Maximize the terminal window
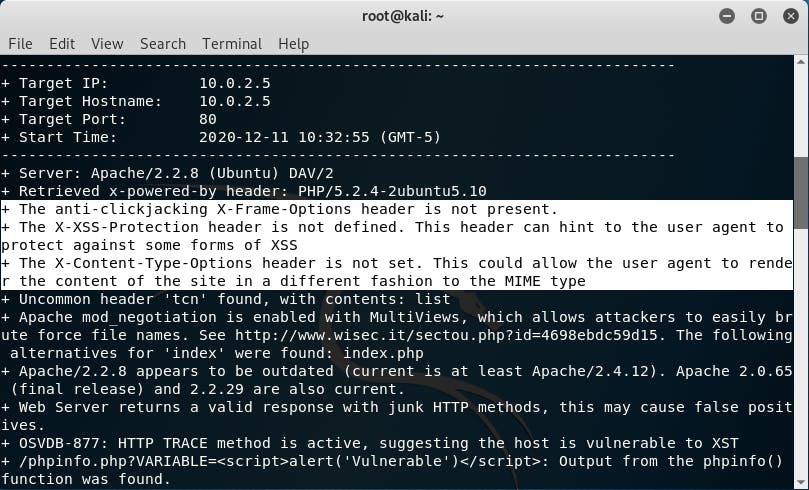809x490 pixels. (760, 16)
